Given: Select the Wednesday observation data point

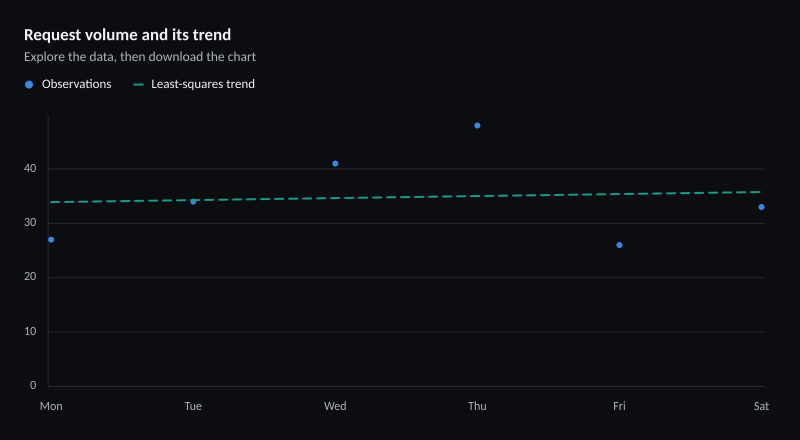Looking at the screenshot, I should (x=335, y=164).
